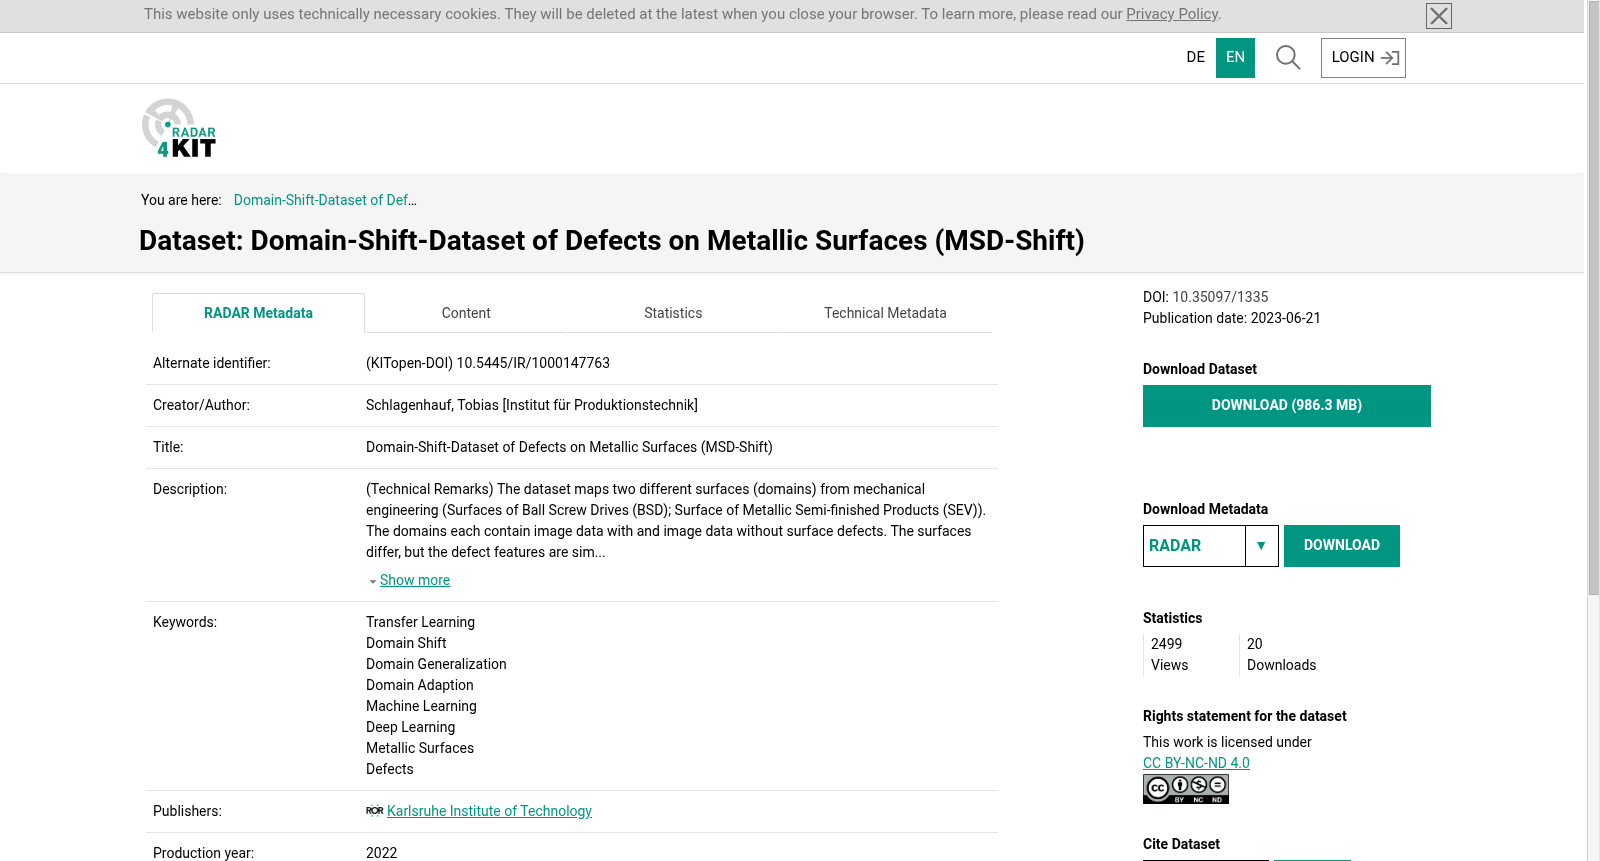Click the 'Domain Generalization' keyword
The height and width of the screenshot is (861, 1600).
tap(436, 664)
